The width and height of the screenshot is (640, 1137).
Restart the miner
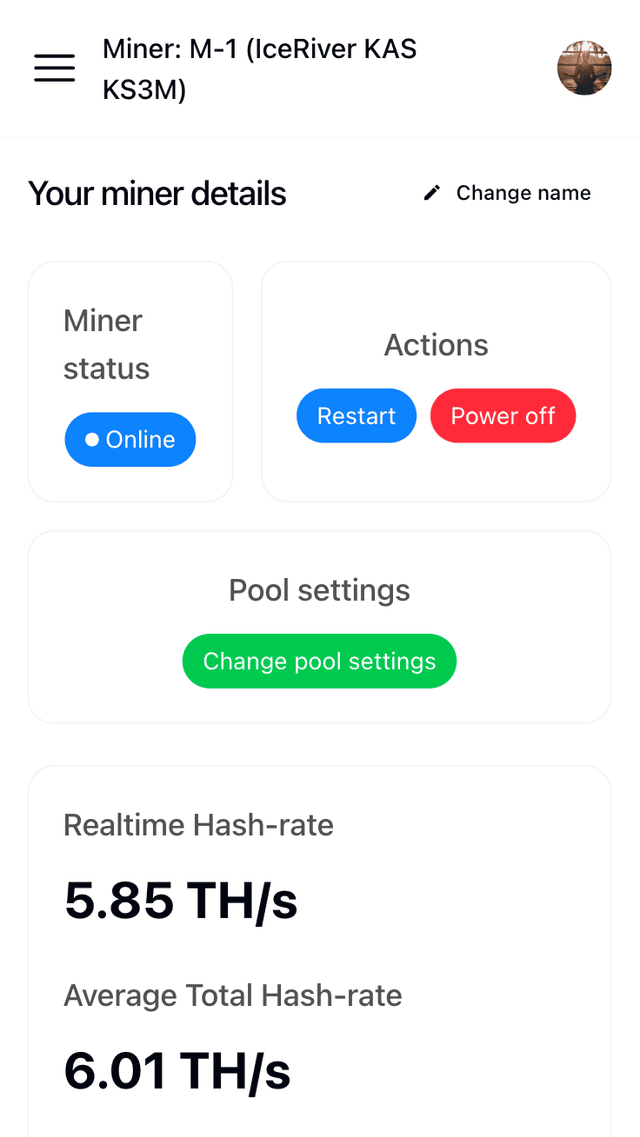point(356,415)
